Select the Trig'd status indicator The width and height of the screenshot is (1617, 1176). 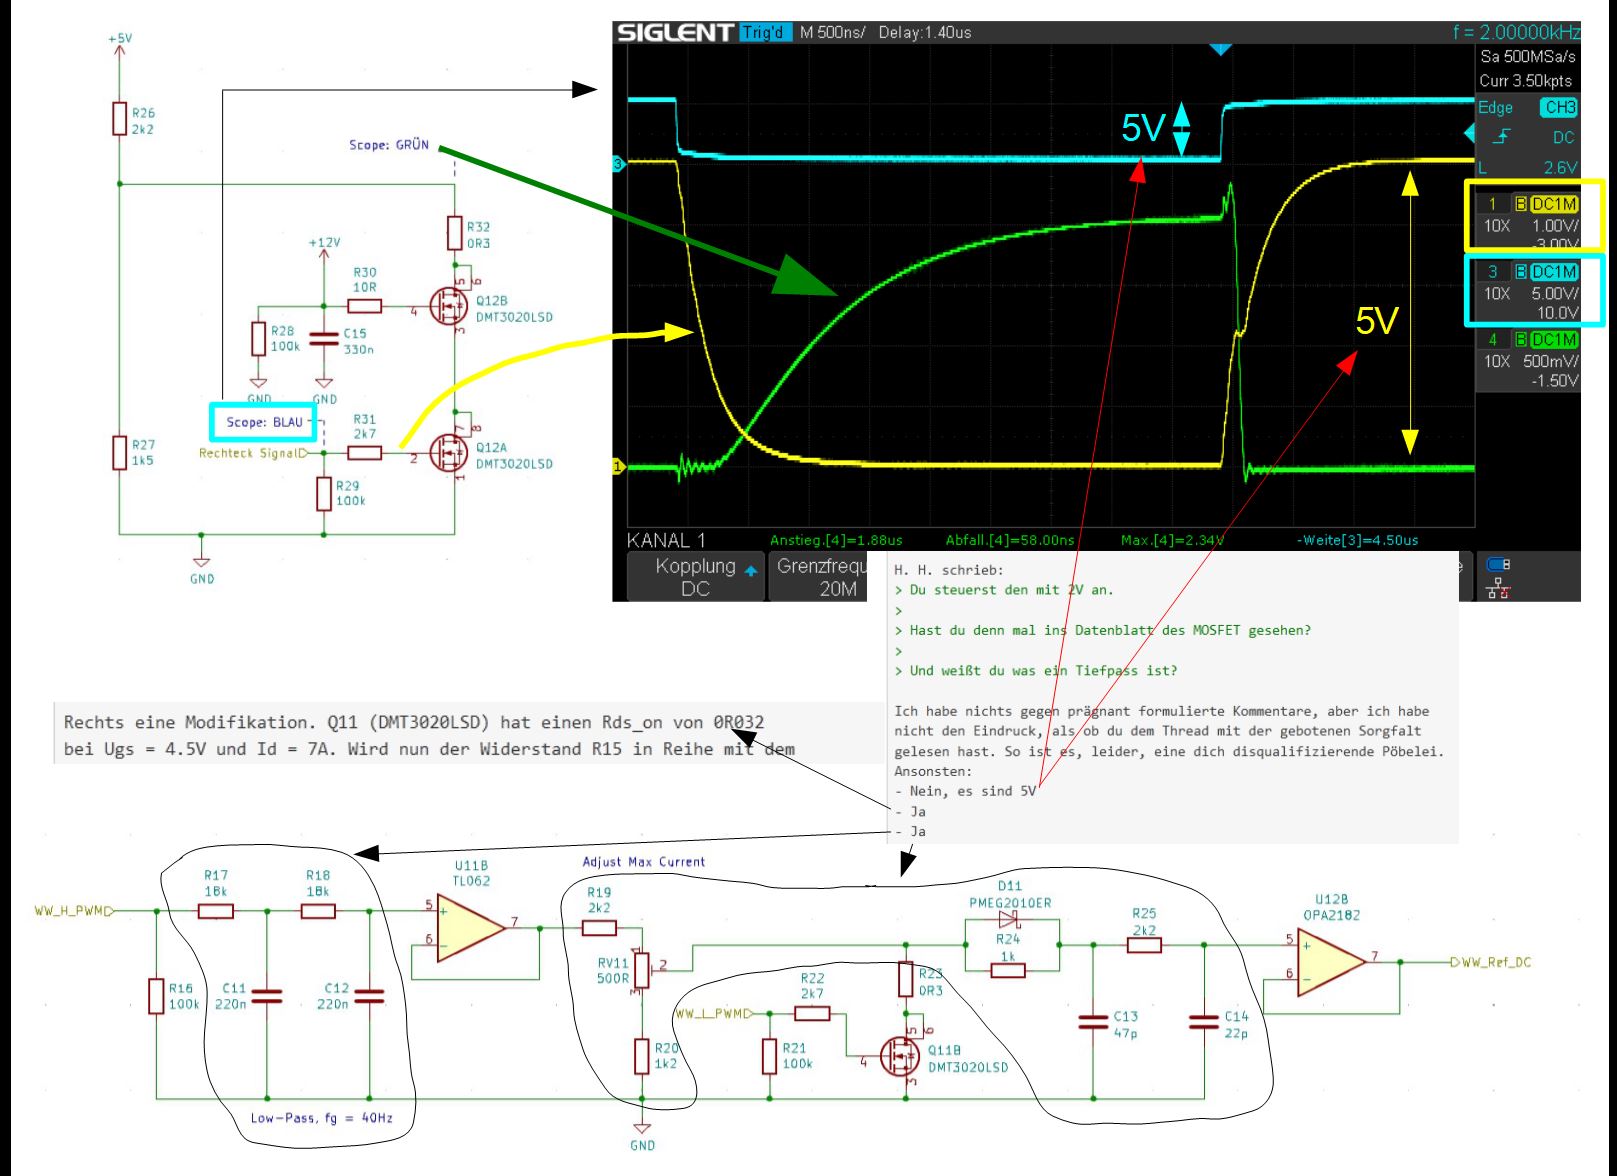pos(763,32)
